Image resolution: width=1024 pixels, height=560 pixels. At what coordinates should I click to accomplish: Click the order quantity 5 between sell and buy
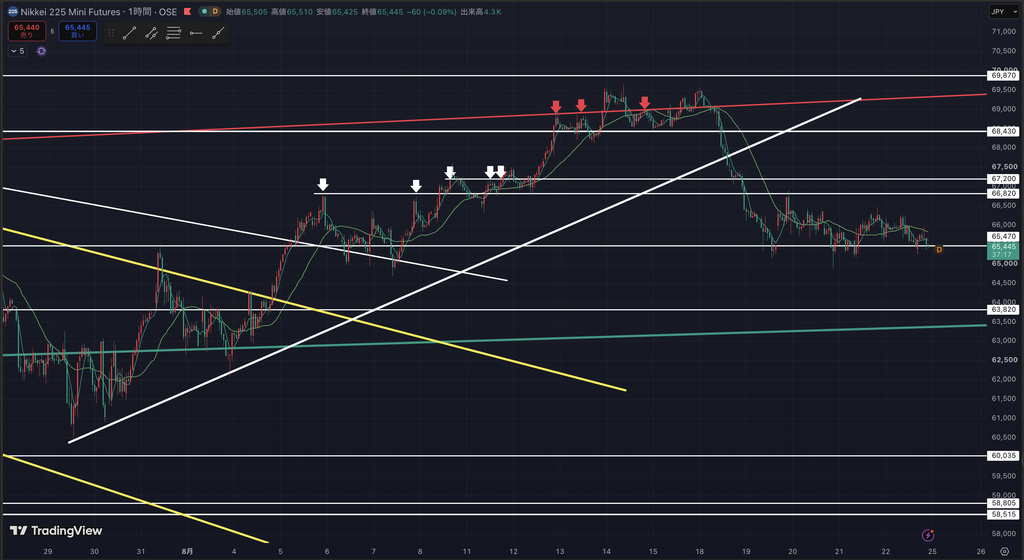[52, 31]
